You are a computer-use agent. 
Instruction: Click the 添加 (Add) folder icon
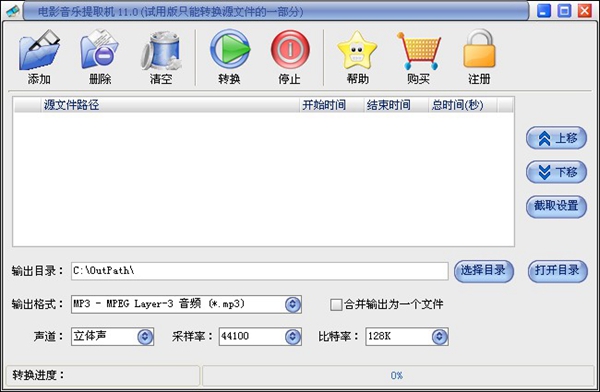coord(39,50)
